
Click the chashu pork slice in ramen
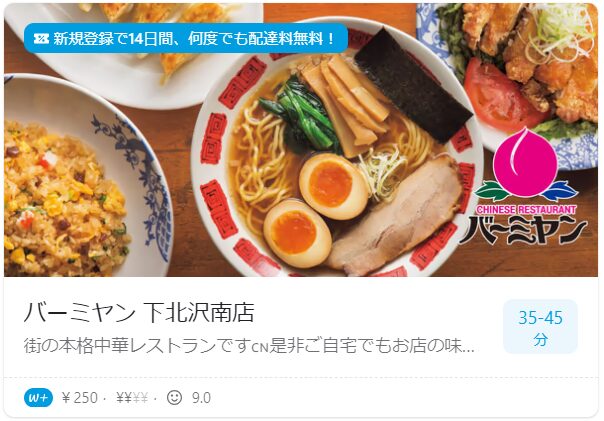[396, 216]
